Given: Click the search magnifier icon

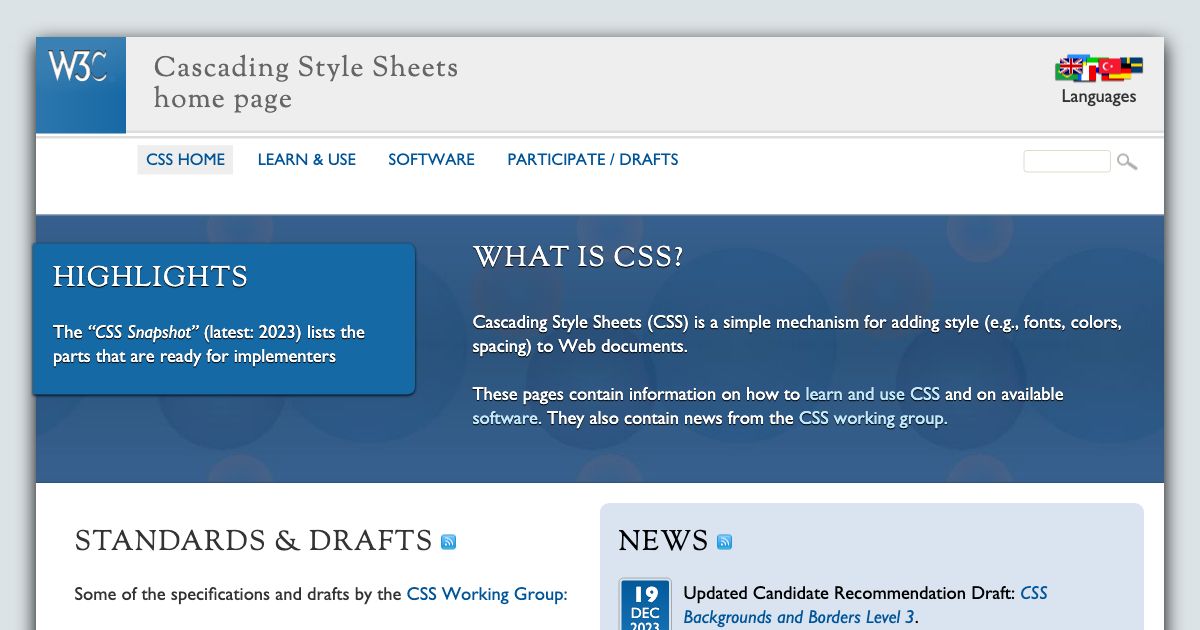Looking at the screenshot, I should click(1127, 161).
